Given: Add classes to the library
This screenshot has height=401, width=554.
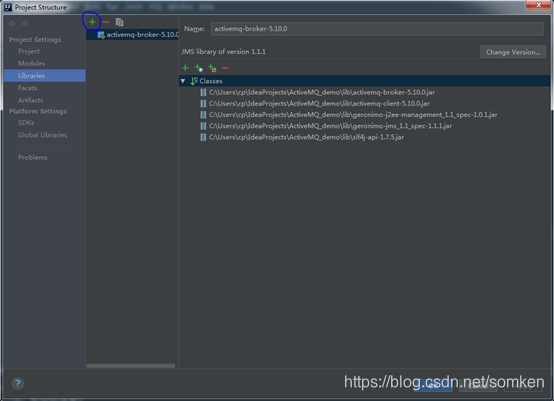Looking at the screenshot, I should pos(185,68).
